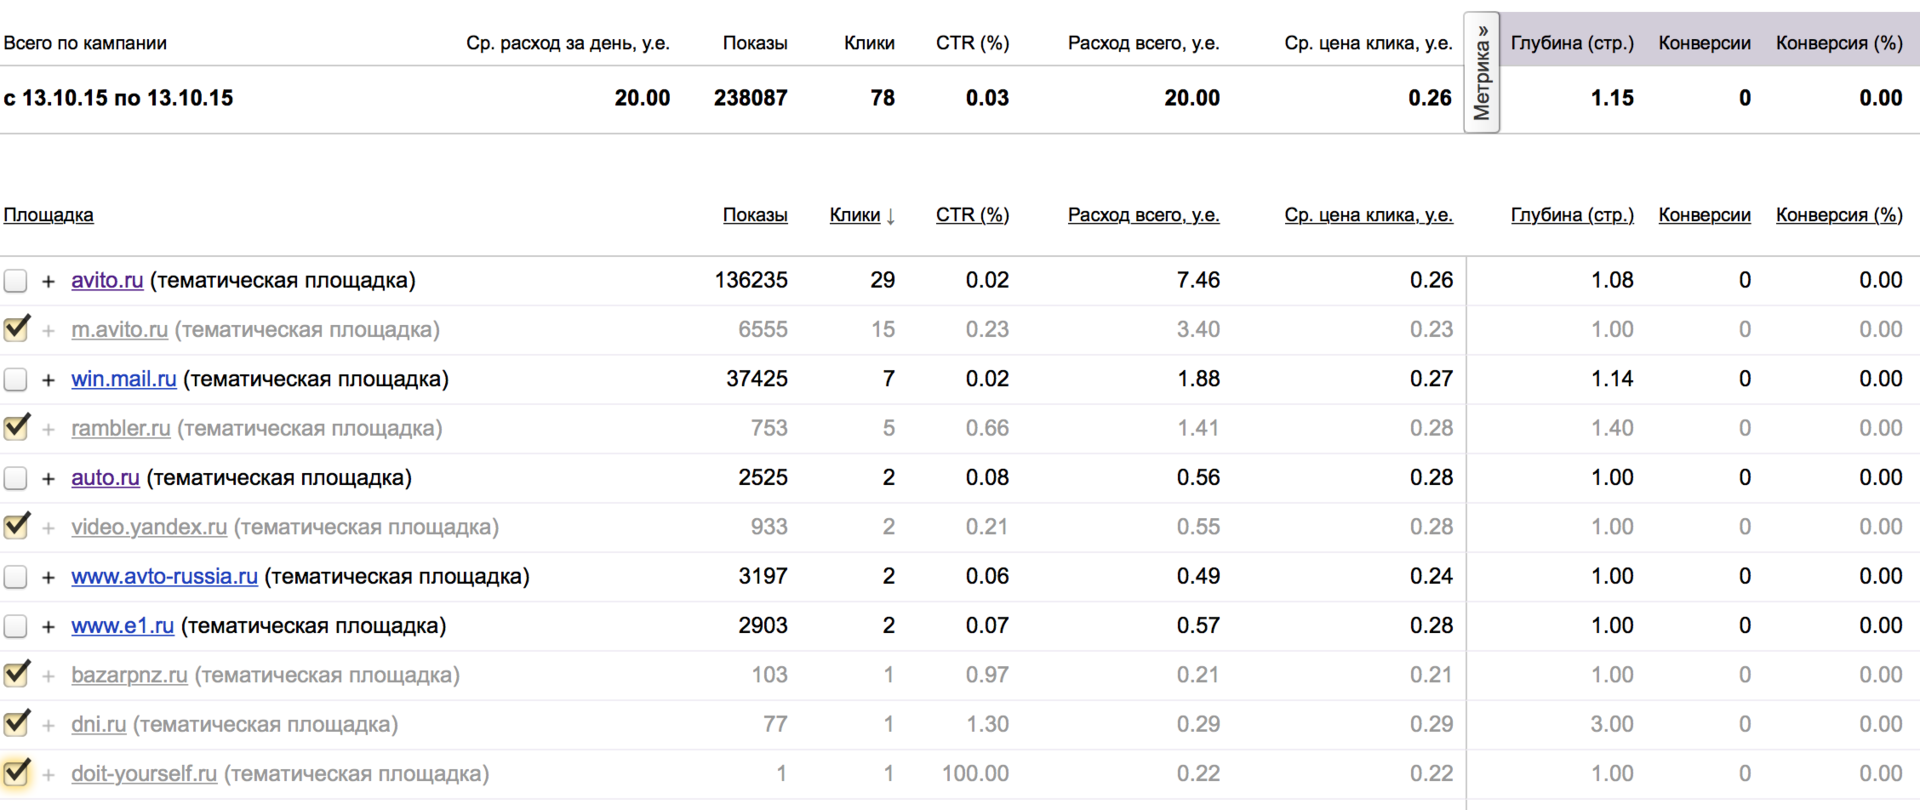1920x810 pixels.
Task: Expand the win.mail.ru row plus icon
Action: [x=48, y=380]
